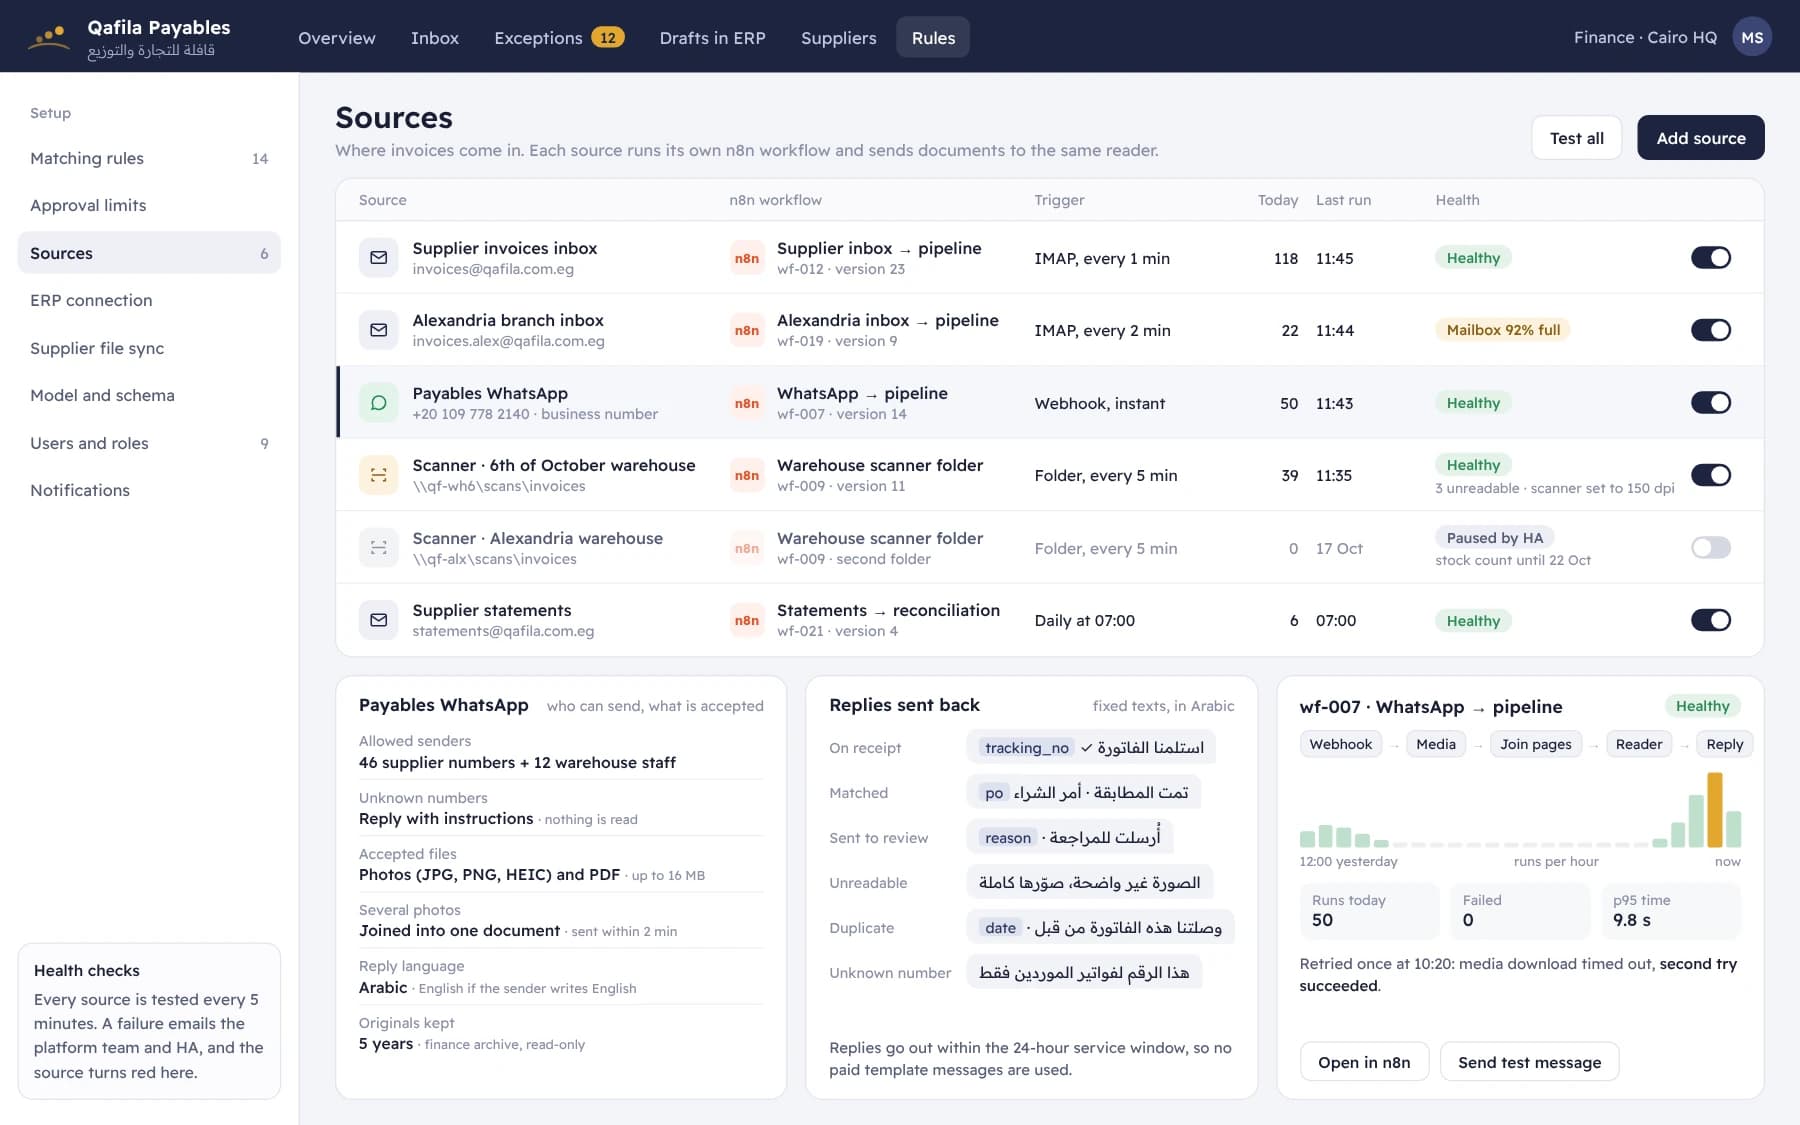This screenshot has height=1125, width=1800.
Task: Open the Inbox tab
Action: (x=435, y=38)
